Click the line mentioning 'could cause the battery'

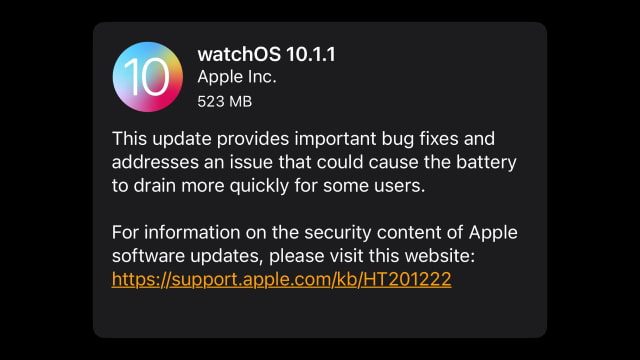(x=314, y=162)
